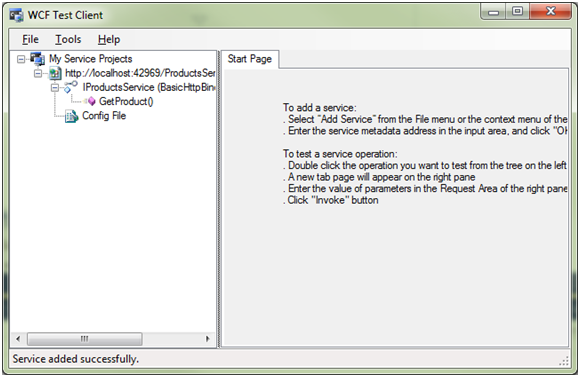The image size is (580, 377).
Task: Minimize the WCF Test Client window
Action: coord(493,12)
